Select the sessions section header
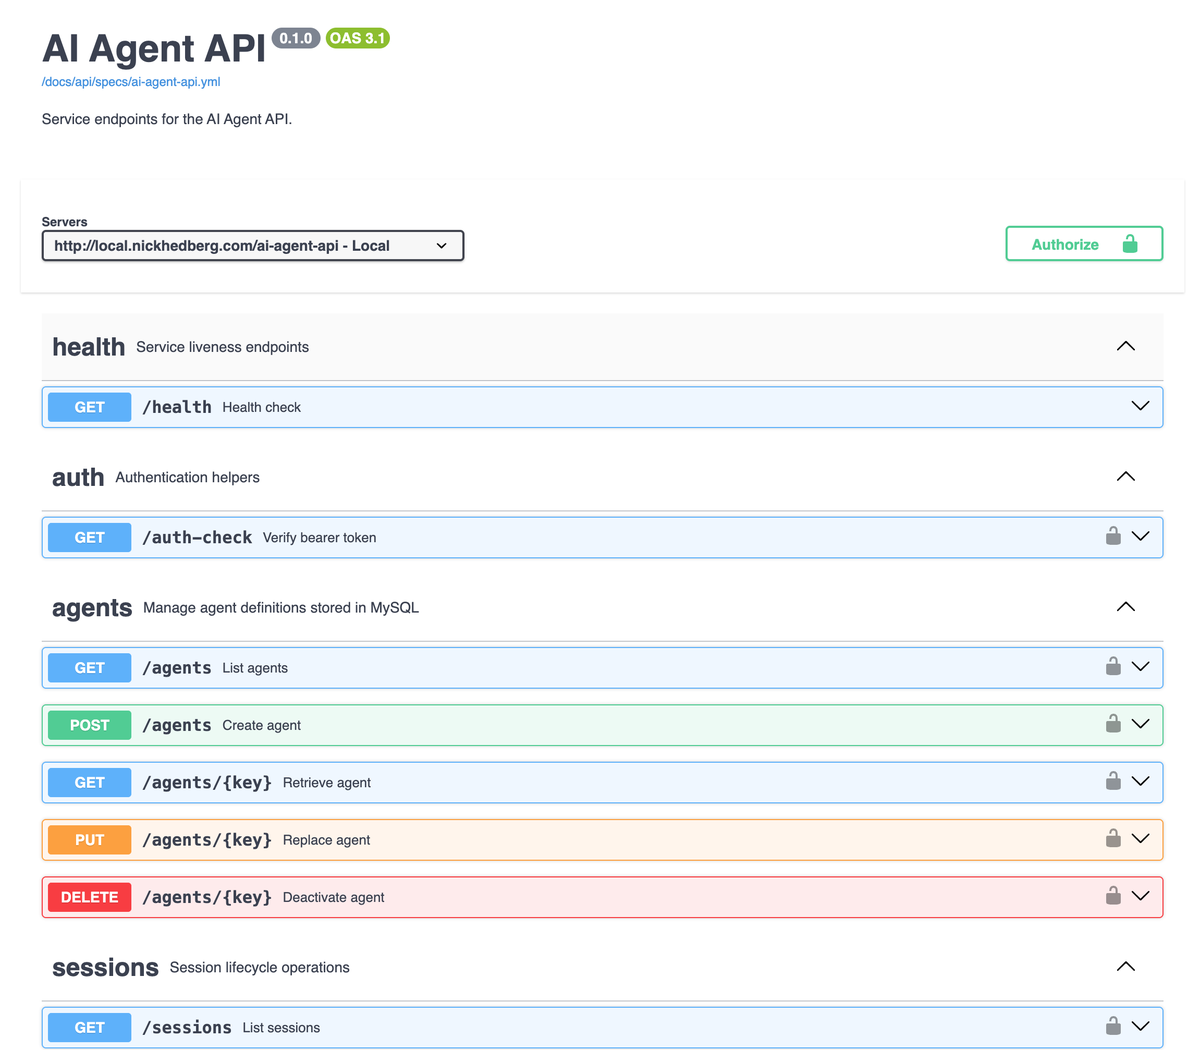 tap(105, 967)
